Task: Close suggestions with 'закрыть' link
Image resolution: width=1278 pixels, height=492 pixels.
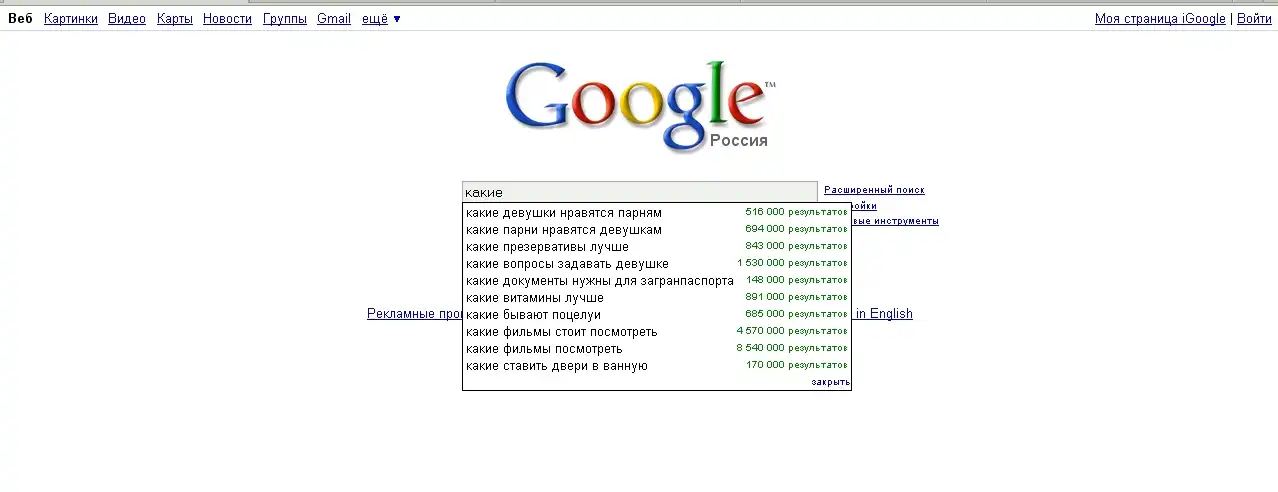Action: [830, 382]
